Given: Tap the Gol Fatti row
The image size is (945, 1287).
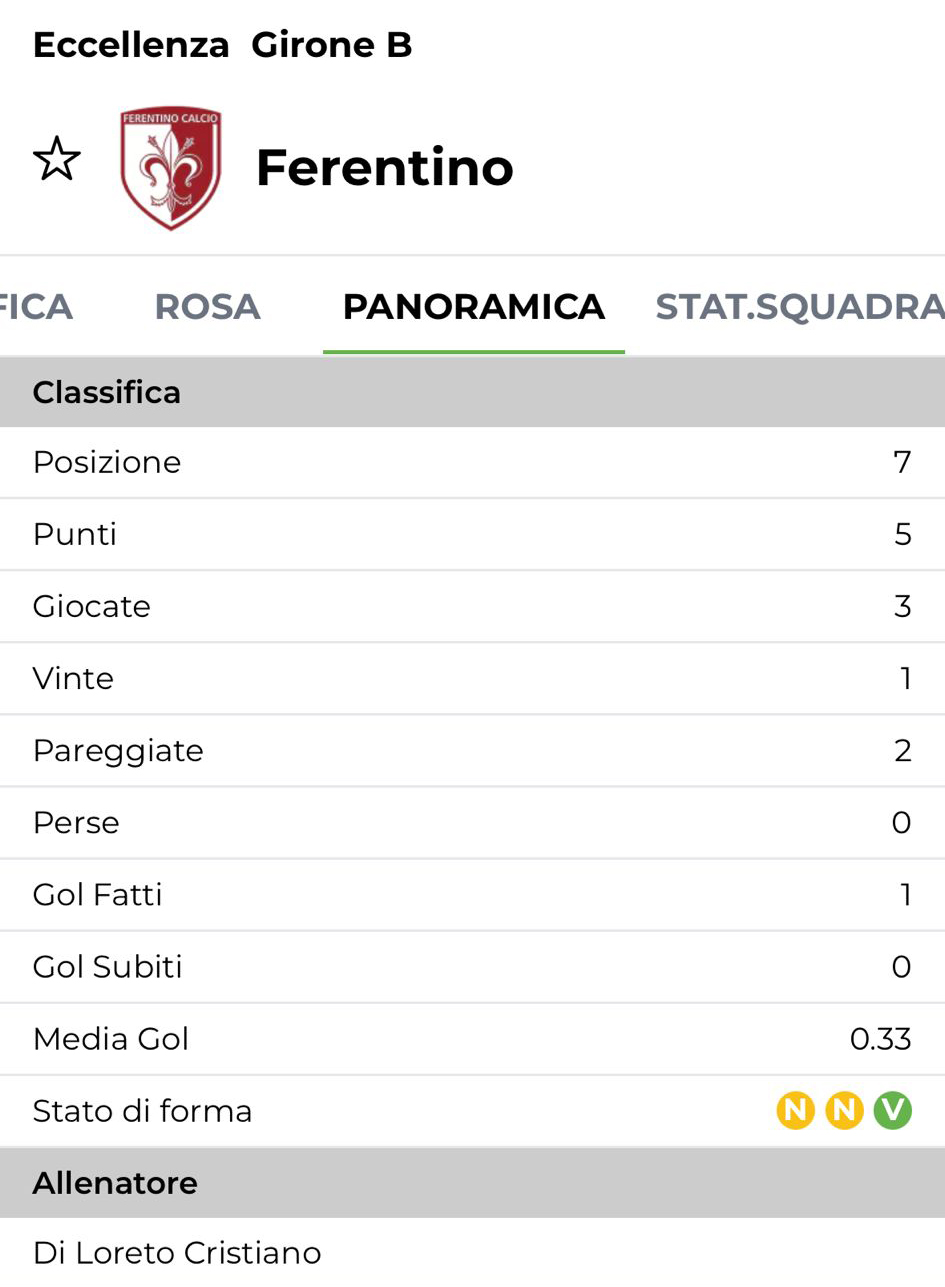Looking at the screenshot, I should [472, 894].
